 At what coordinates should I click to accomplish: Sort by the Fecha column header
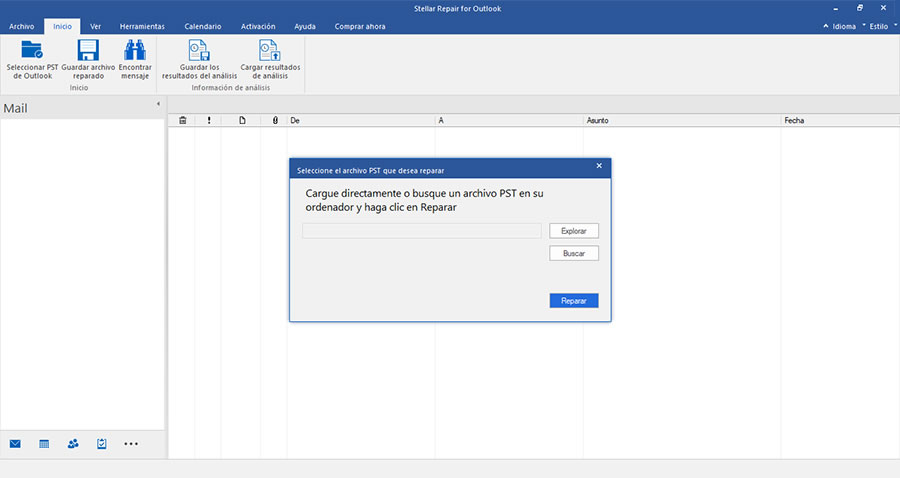click(x=840, y=120)
